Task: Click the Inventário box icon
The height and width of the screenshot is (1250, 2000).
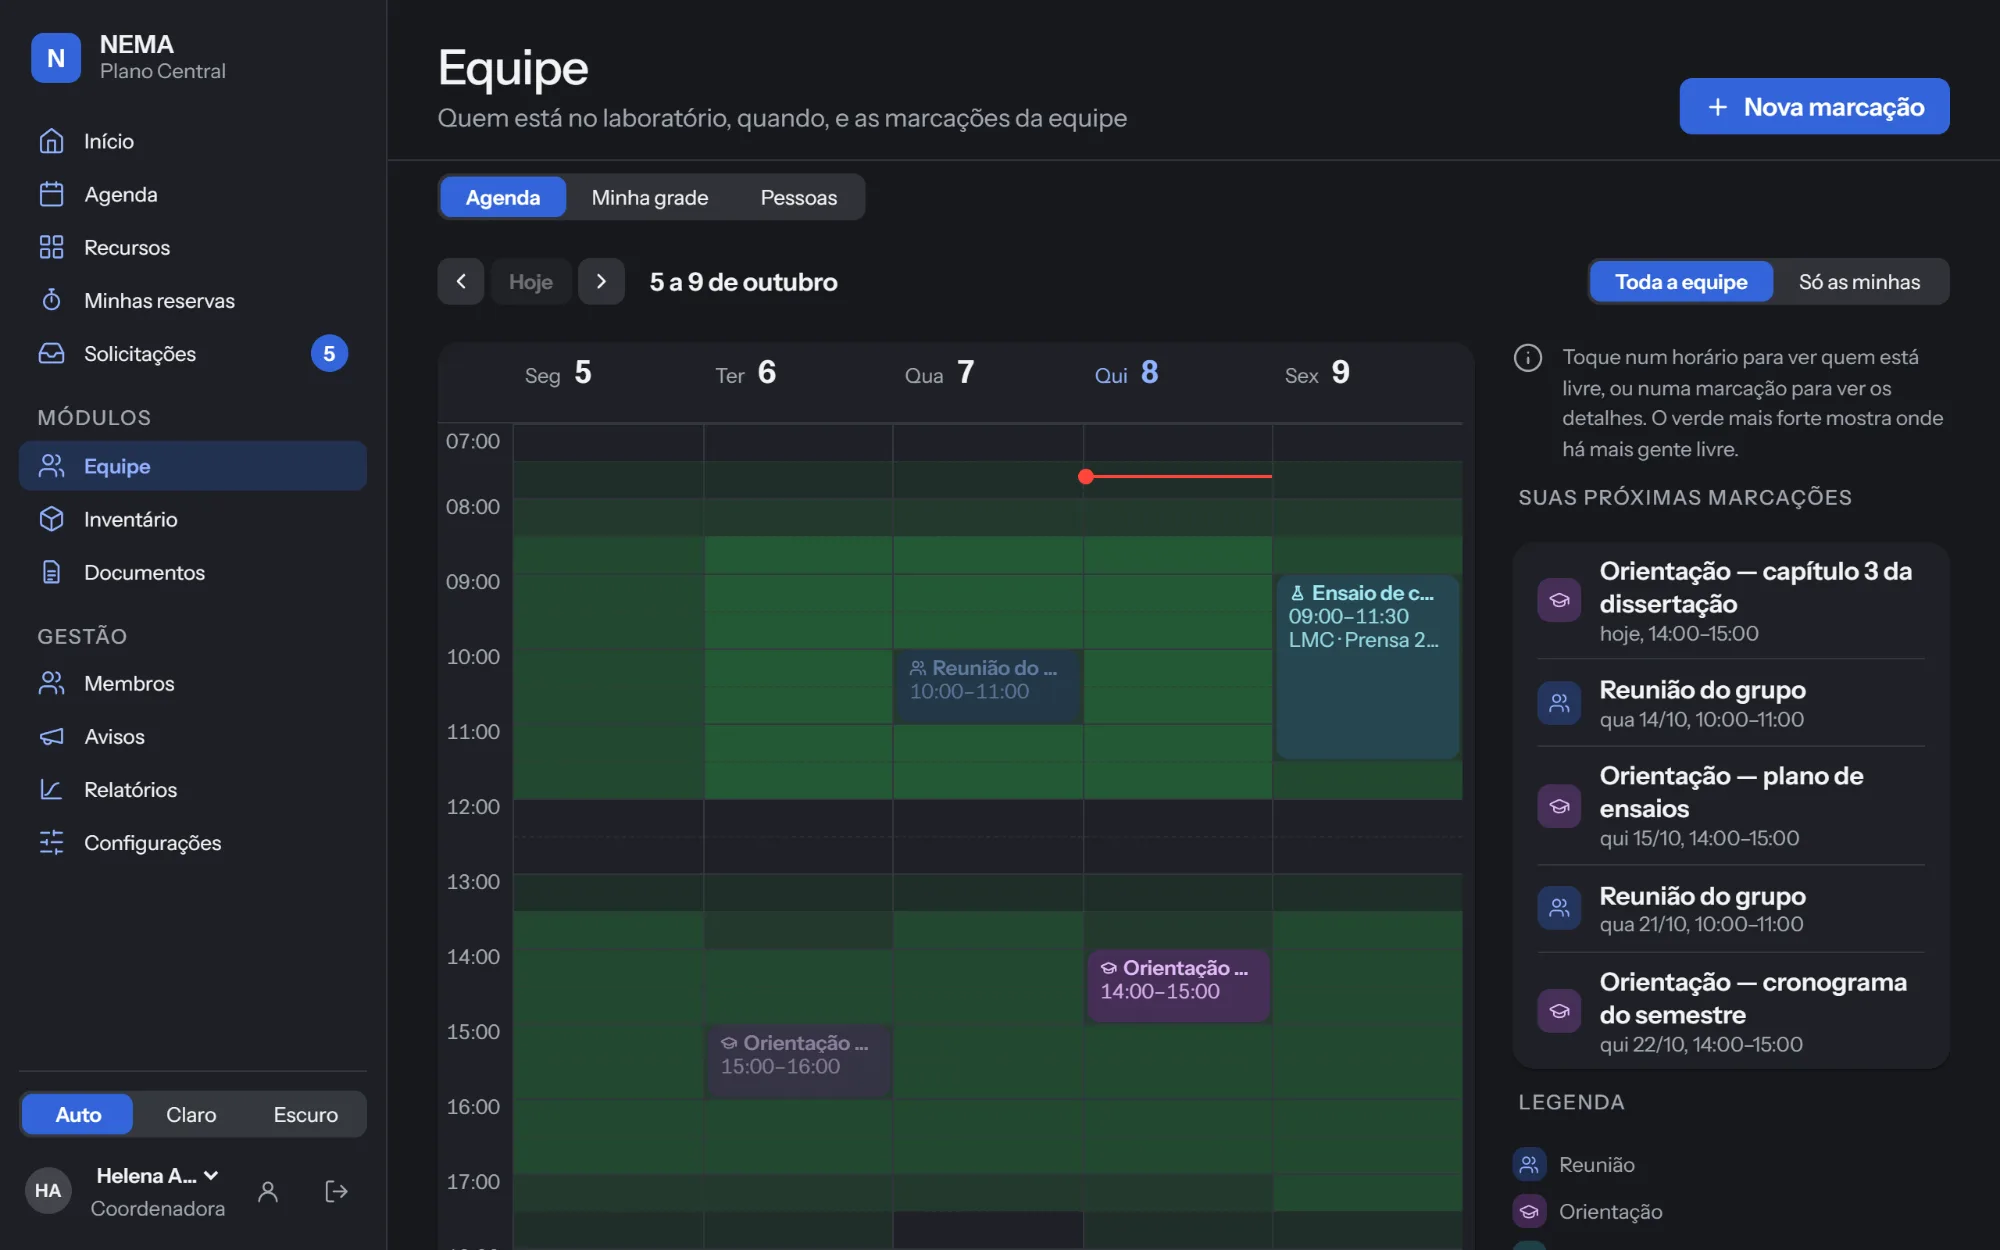Action: (51, 519)
